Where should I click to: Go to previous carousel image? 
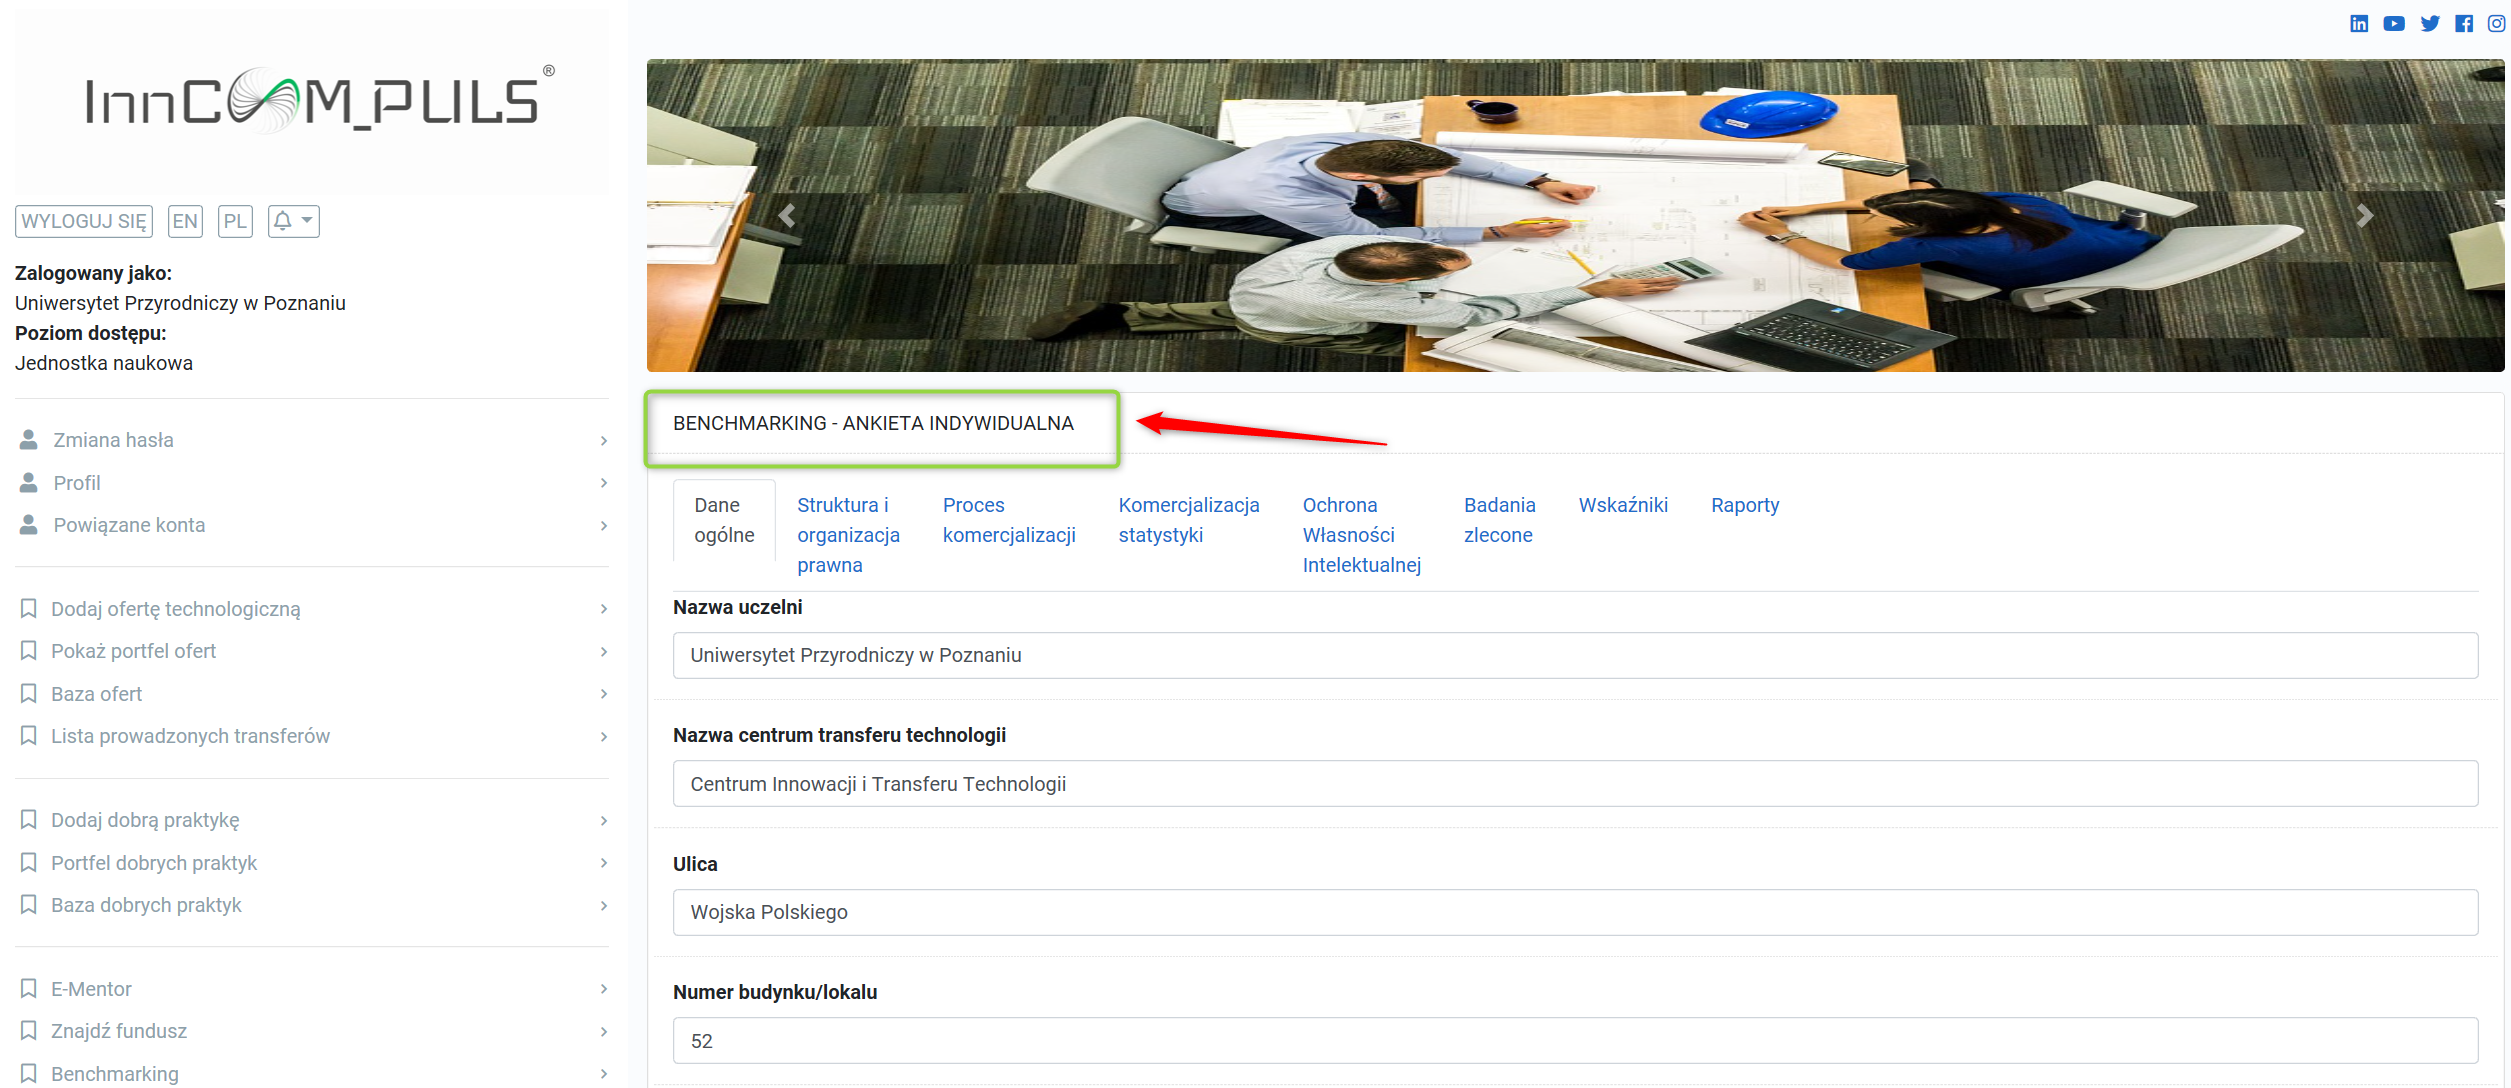pyautogui.click(x=787, y=216)
